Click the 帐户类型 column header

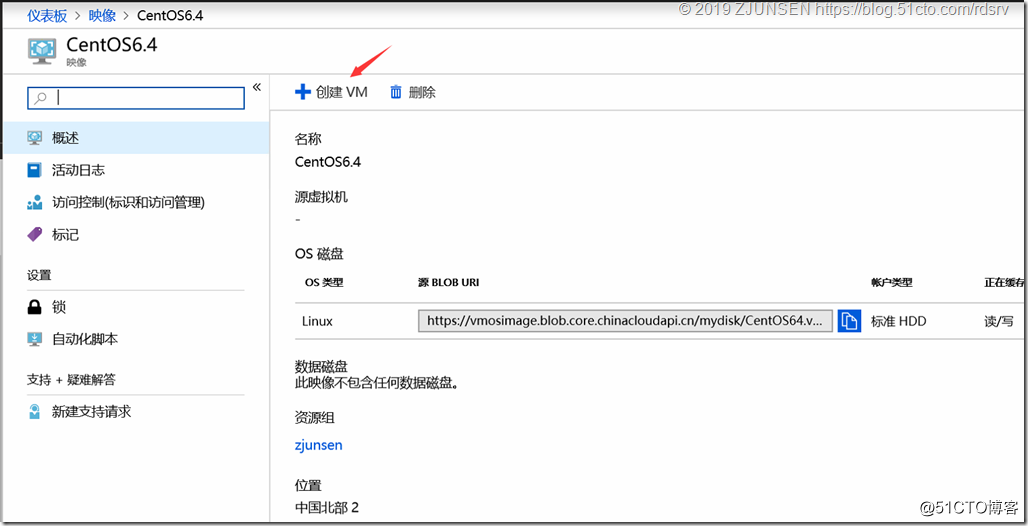point(892,283)
